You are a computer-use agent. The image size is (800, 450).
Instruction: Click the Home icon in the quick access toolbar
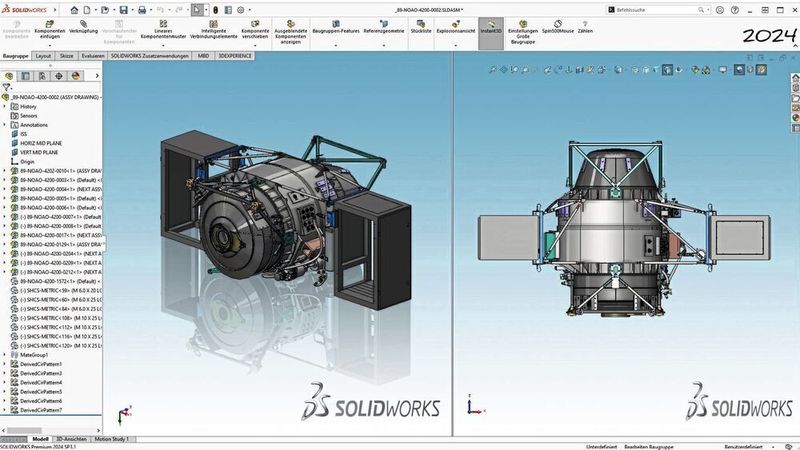pos(76,9)
